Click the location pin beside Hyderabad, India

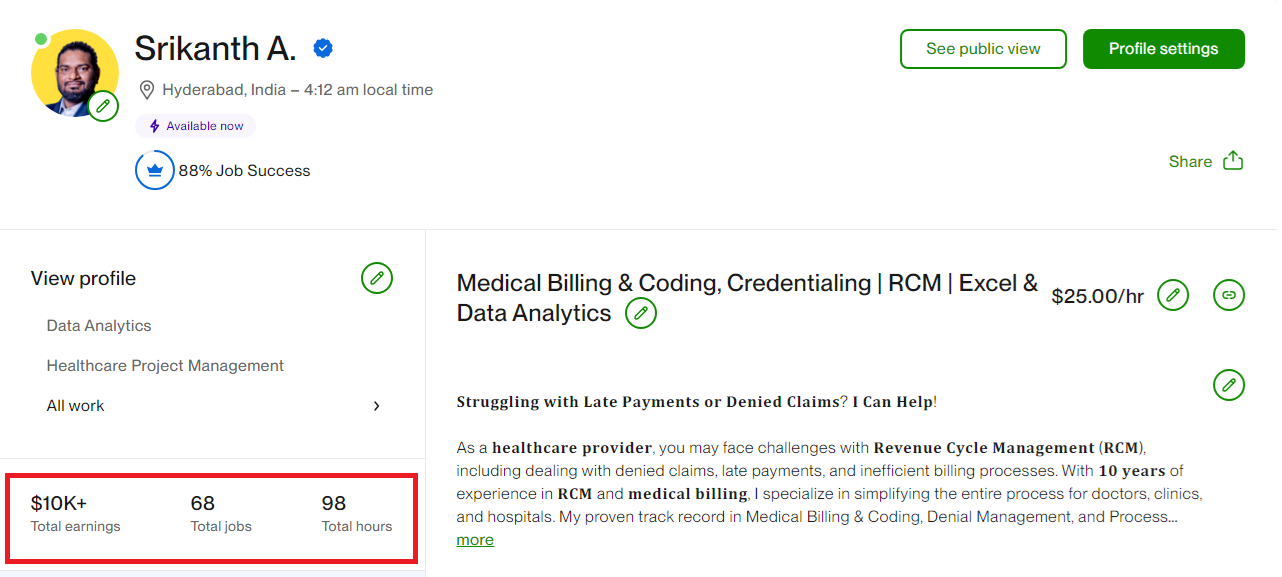pos(147,89)
